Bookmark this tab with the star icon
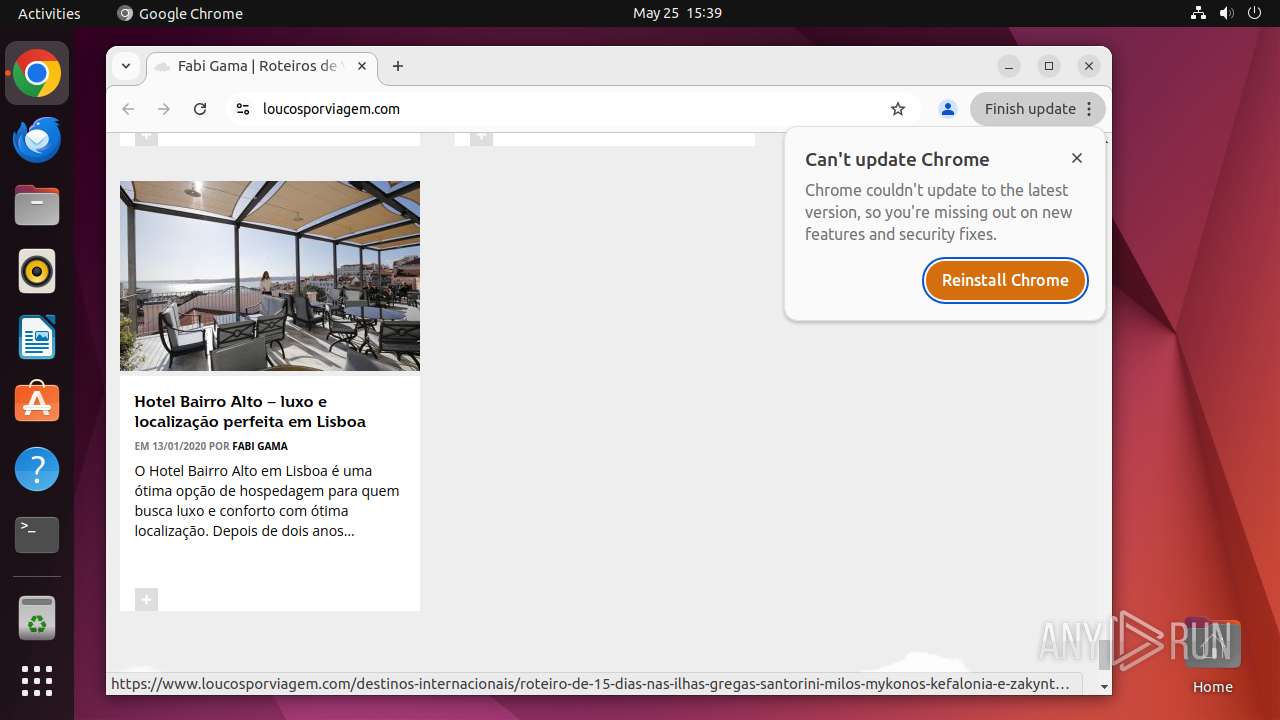The height and width of the screenshot is (720, 1280). pyautogui.click(x=898, y=109)
